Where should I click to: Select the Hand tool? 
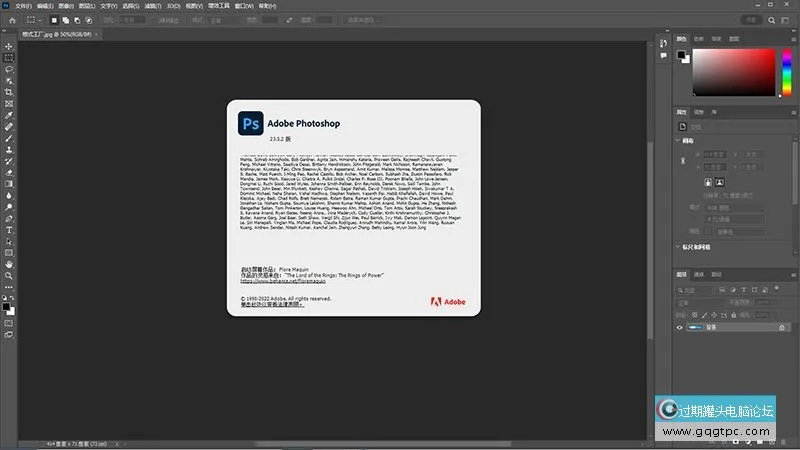(x=9, y=265)
